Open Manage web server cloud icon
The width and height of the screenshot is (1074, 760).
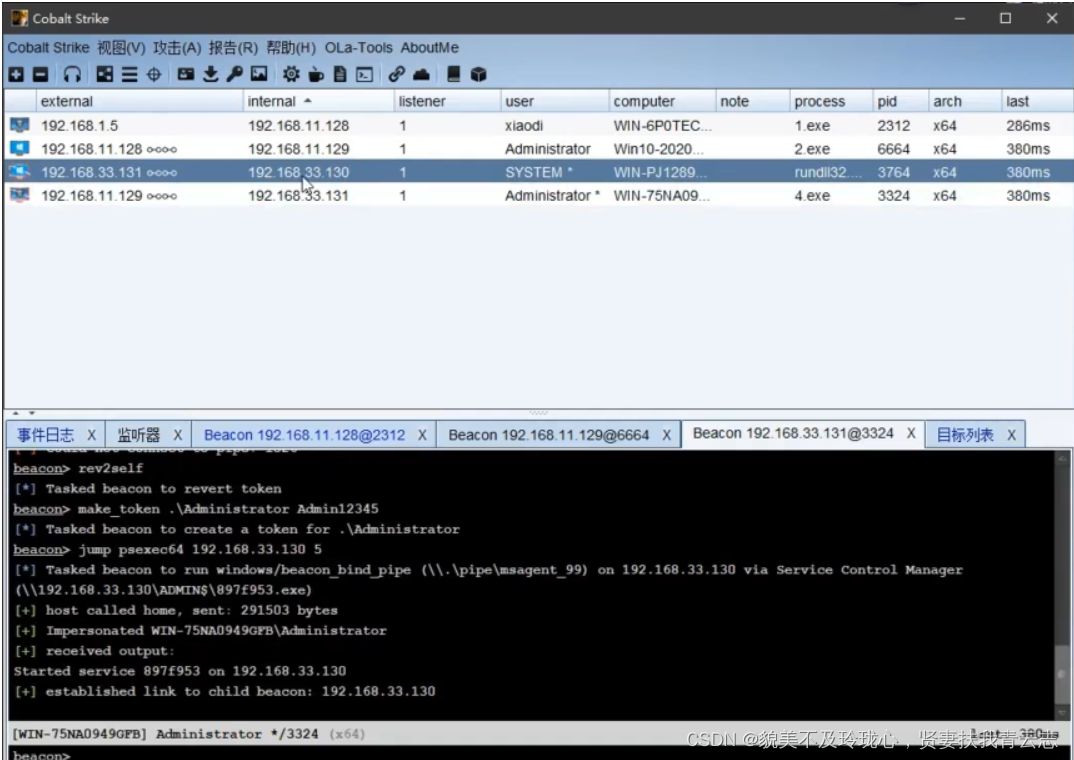point(421,75)
